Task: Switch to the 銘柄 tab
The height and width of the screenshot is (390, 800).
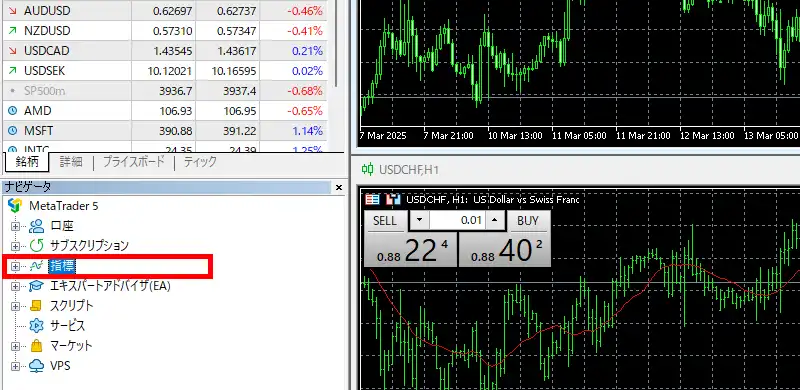Action: coord(27,162)
